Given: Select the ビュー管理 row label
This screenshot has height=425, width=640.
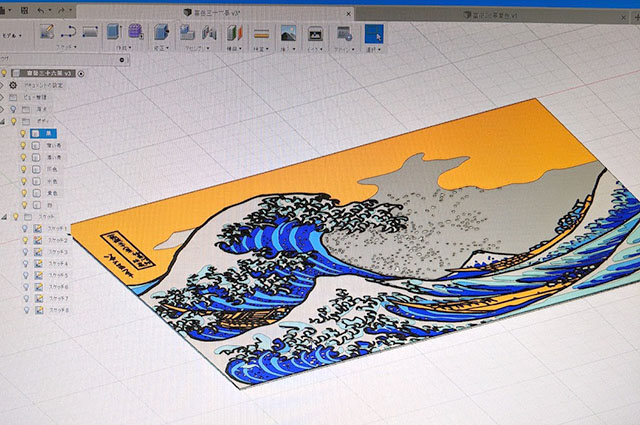Looking at the screenshot, I should pos(35,97).
